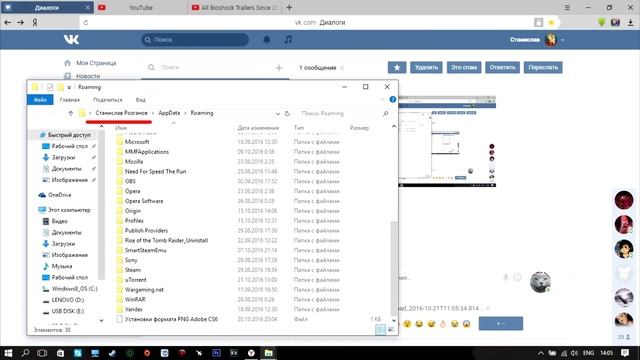The height and width of the screenshot is (360, 640).
Task: Switch to the YouTube browser tab
Action: [141, 7]
